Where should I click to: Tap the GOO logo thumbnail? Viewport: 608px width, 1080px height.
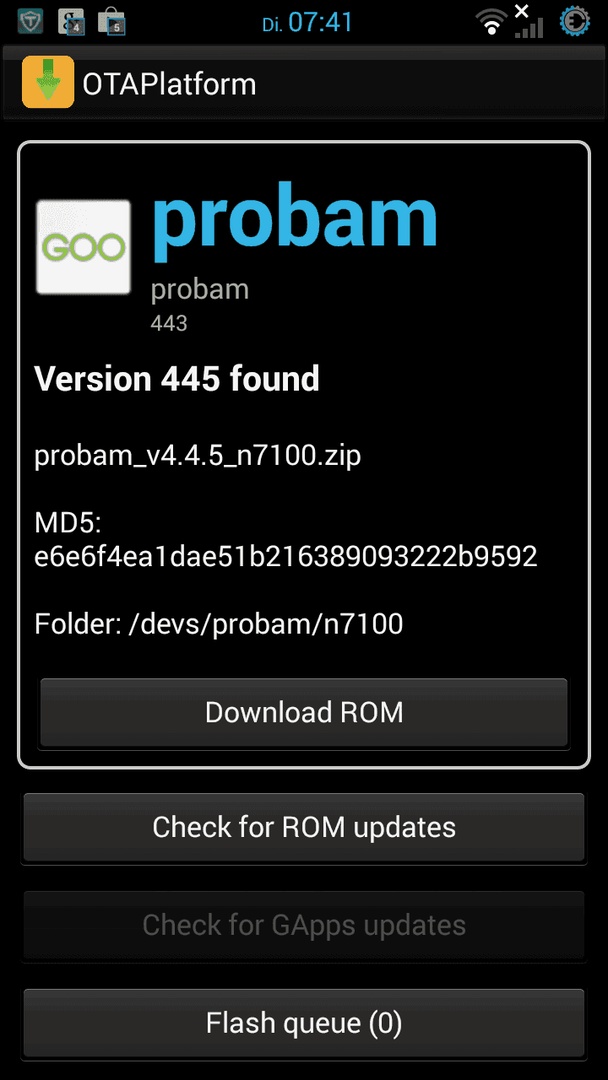(83, 247)
